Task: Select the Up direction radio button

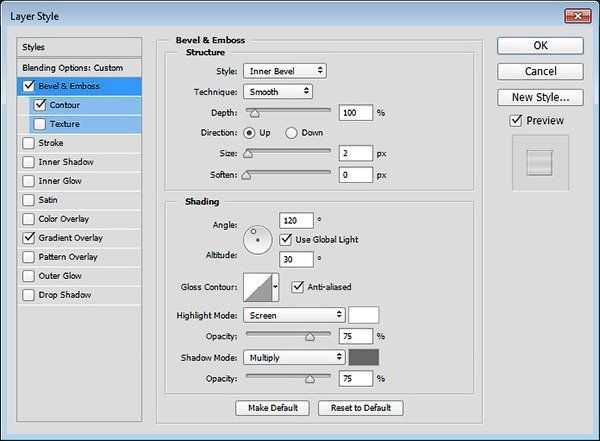Action: 249,133
